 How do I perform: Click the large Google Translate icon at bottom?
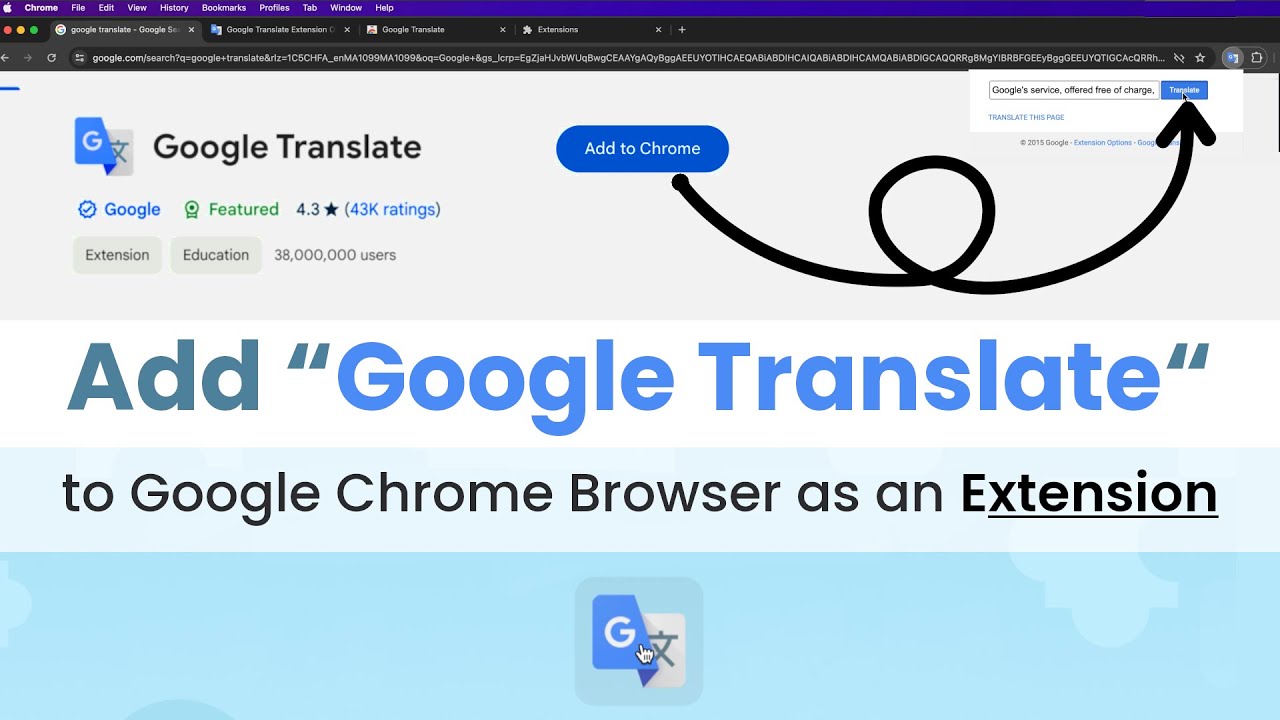639,641
